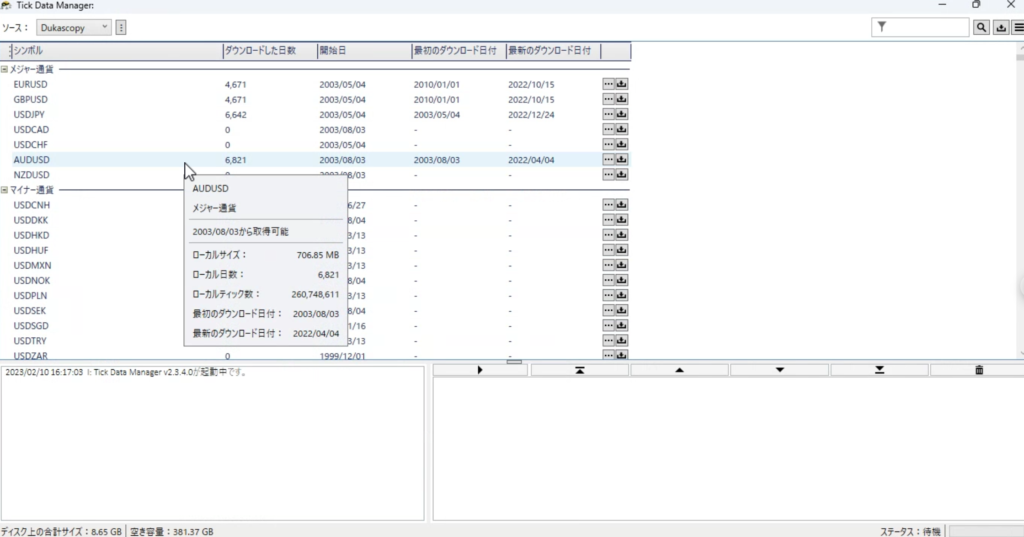The width and height of the screenshot is (1024, 537).
Task: Open the USDHUF row options button
Action: (x=609, y=250)
